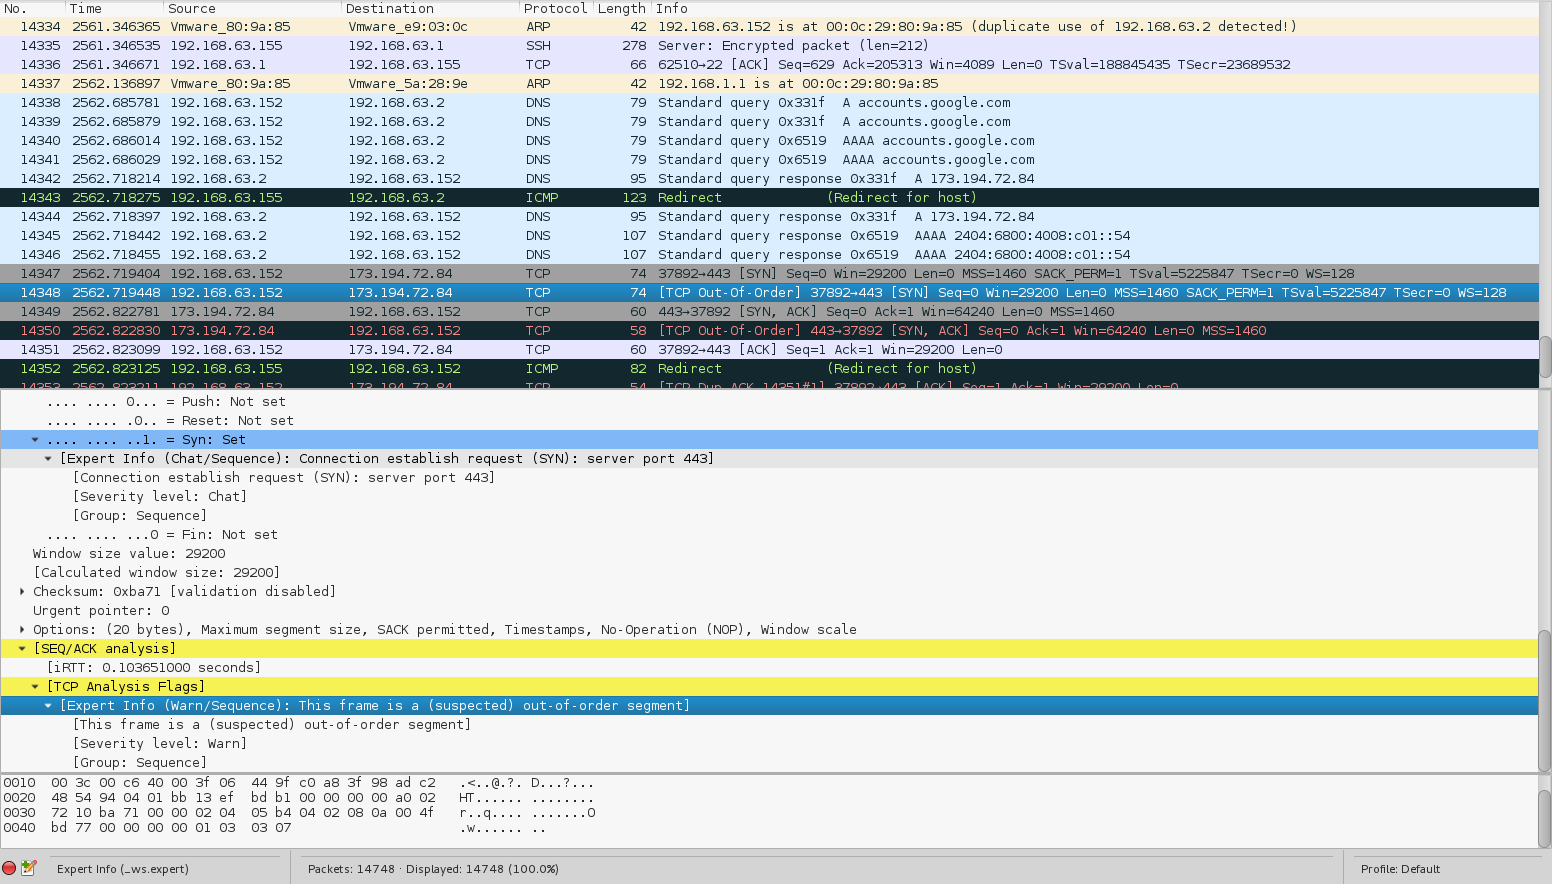1552x884 pixels.
Task: Select the 'Reset: Not set' flag line
Action: pos(170,421)
